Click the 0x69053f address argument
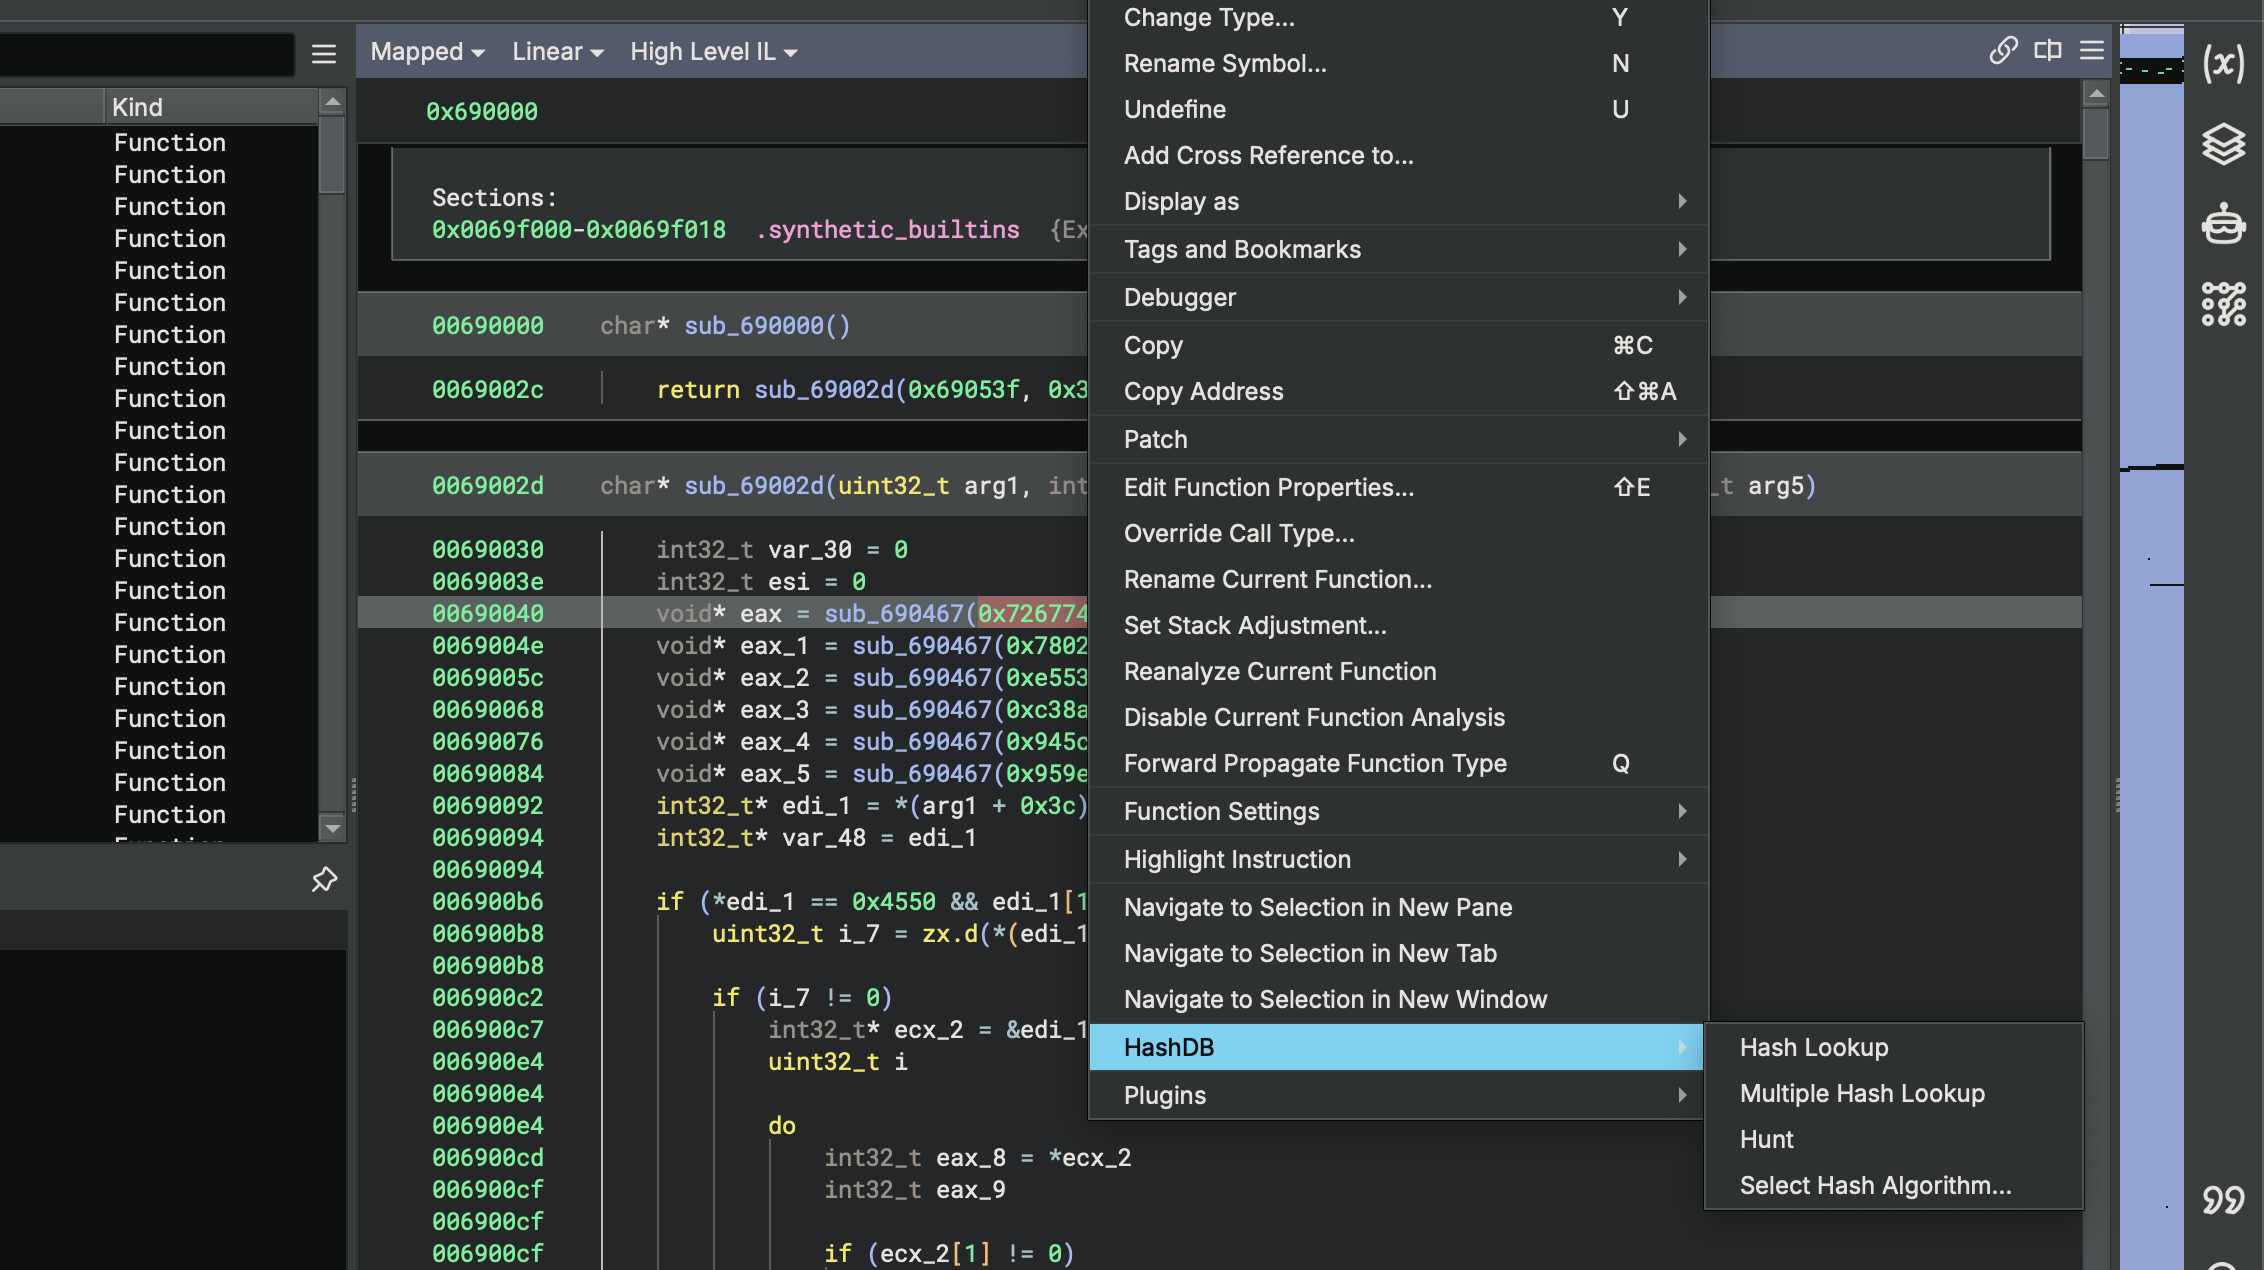 (964, 390)
